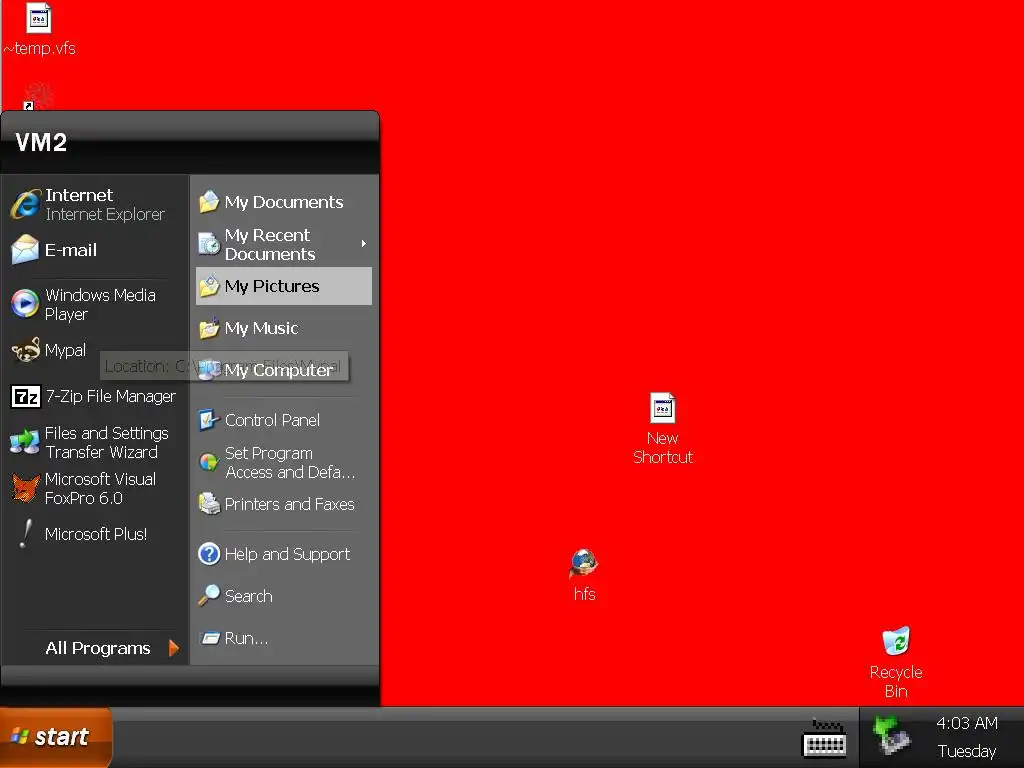Choose the Help and Support label
The image size is (1024, 768).
[287, 554]
